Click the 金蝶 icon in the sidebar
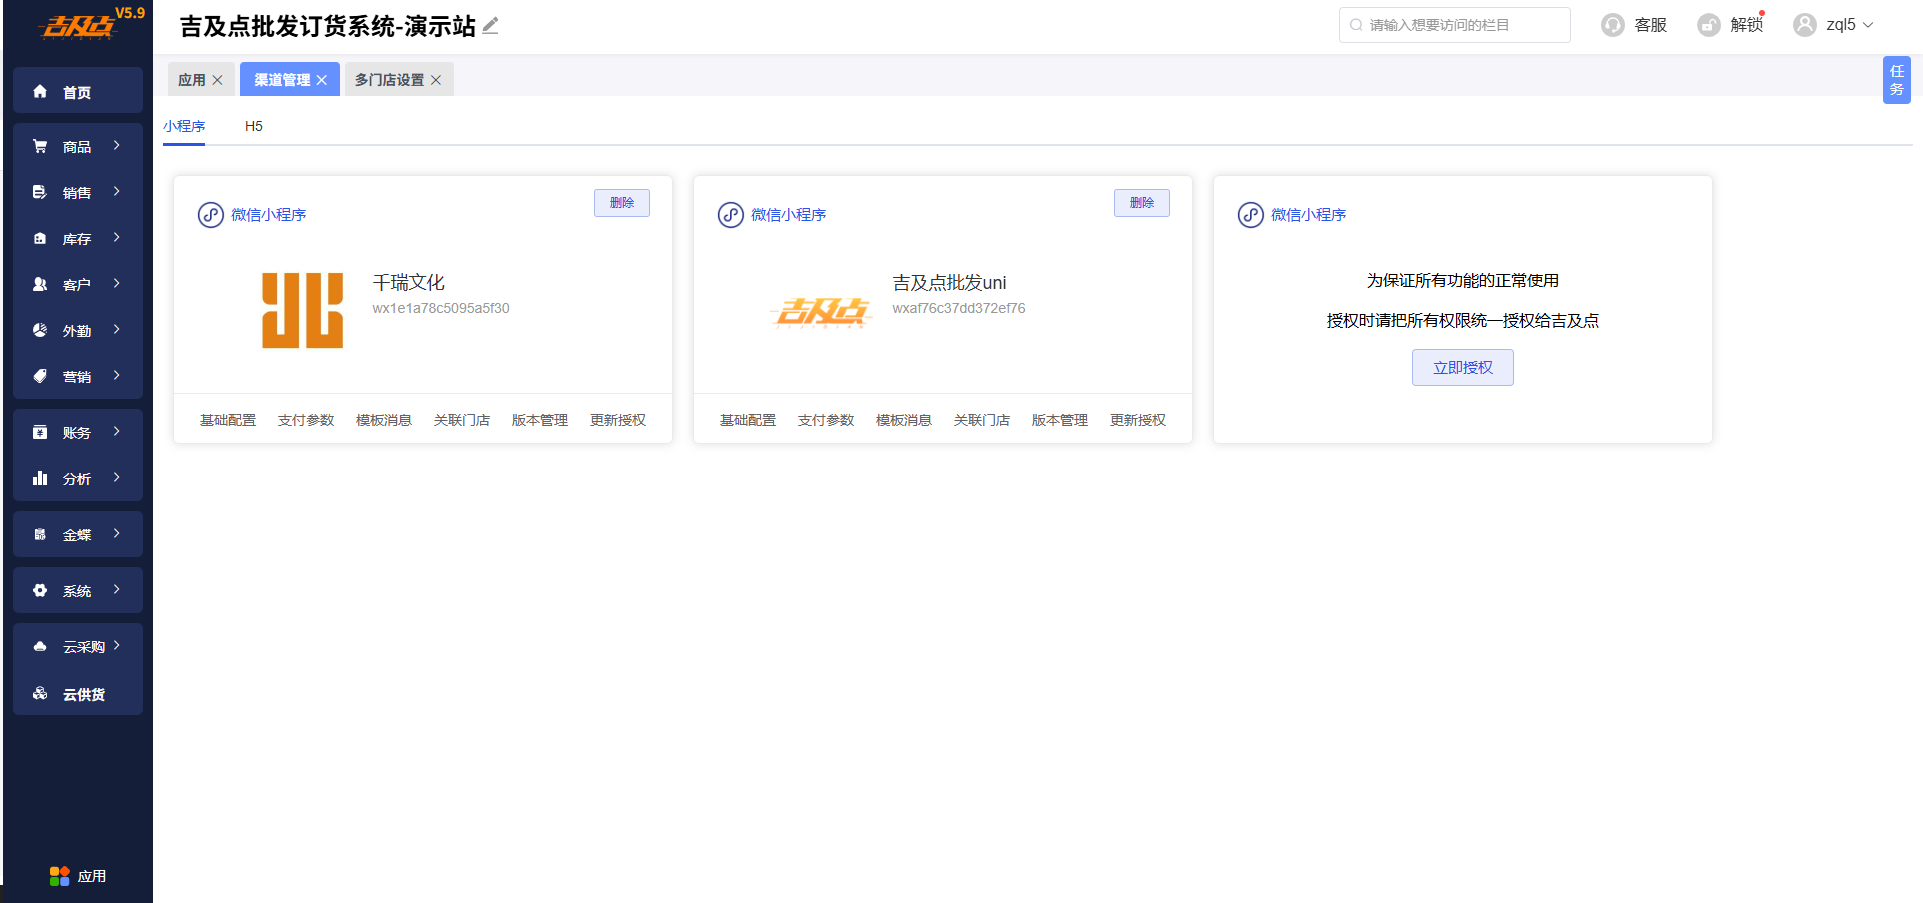Image resolution: width=1923 pixels, height=903 pixels. (40, 534)
